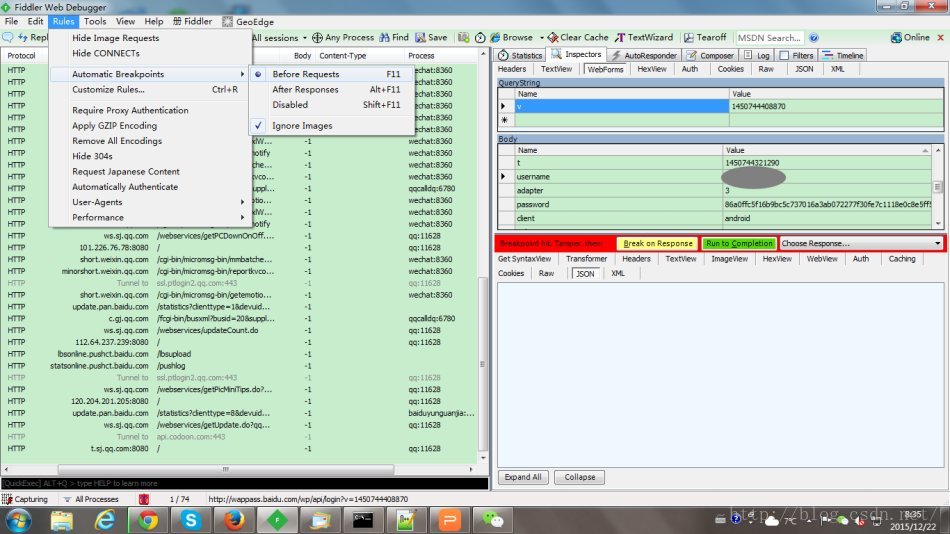Viewport: 950px width, 534px height.
Task: Expand the Performance submenu
Action: (x=150, y=217)
